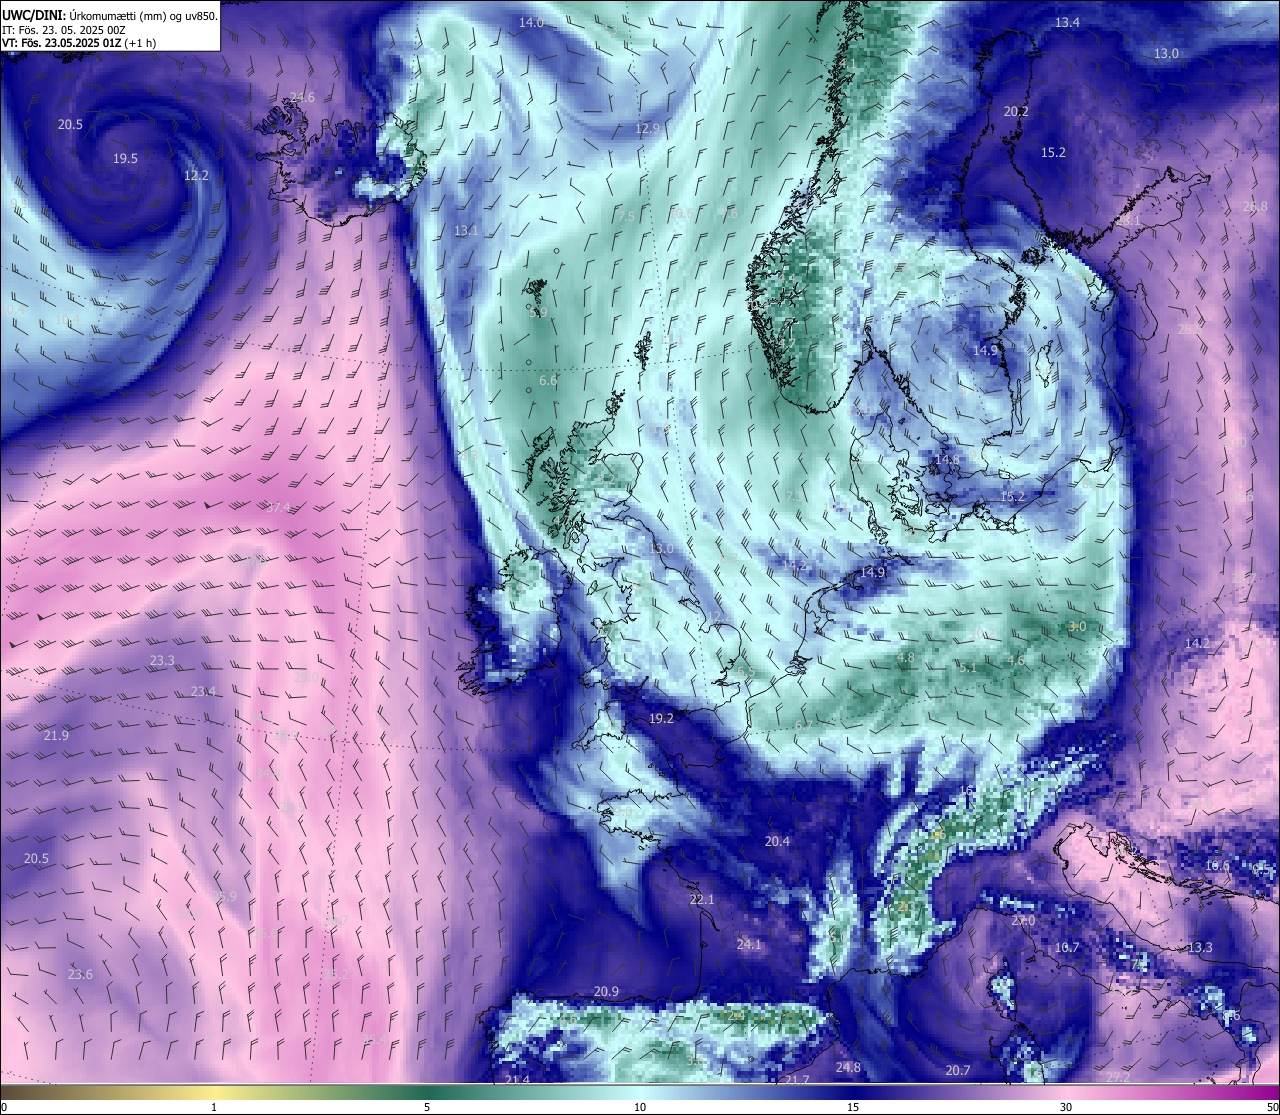
Task: Click the 13.4 value label
Action: tap(1067, 22)
